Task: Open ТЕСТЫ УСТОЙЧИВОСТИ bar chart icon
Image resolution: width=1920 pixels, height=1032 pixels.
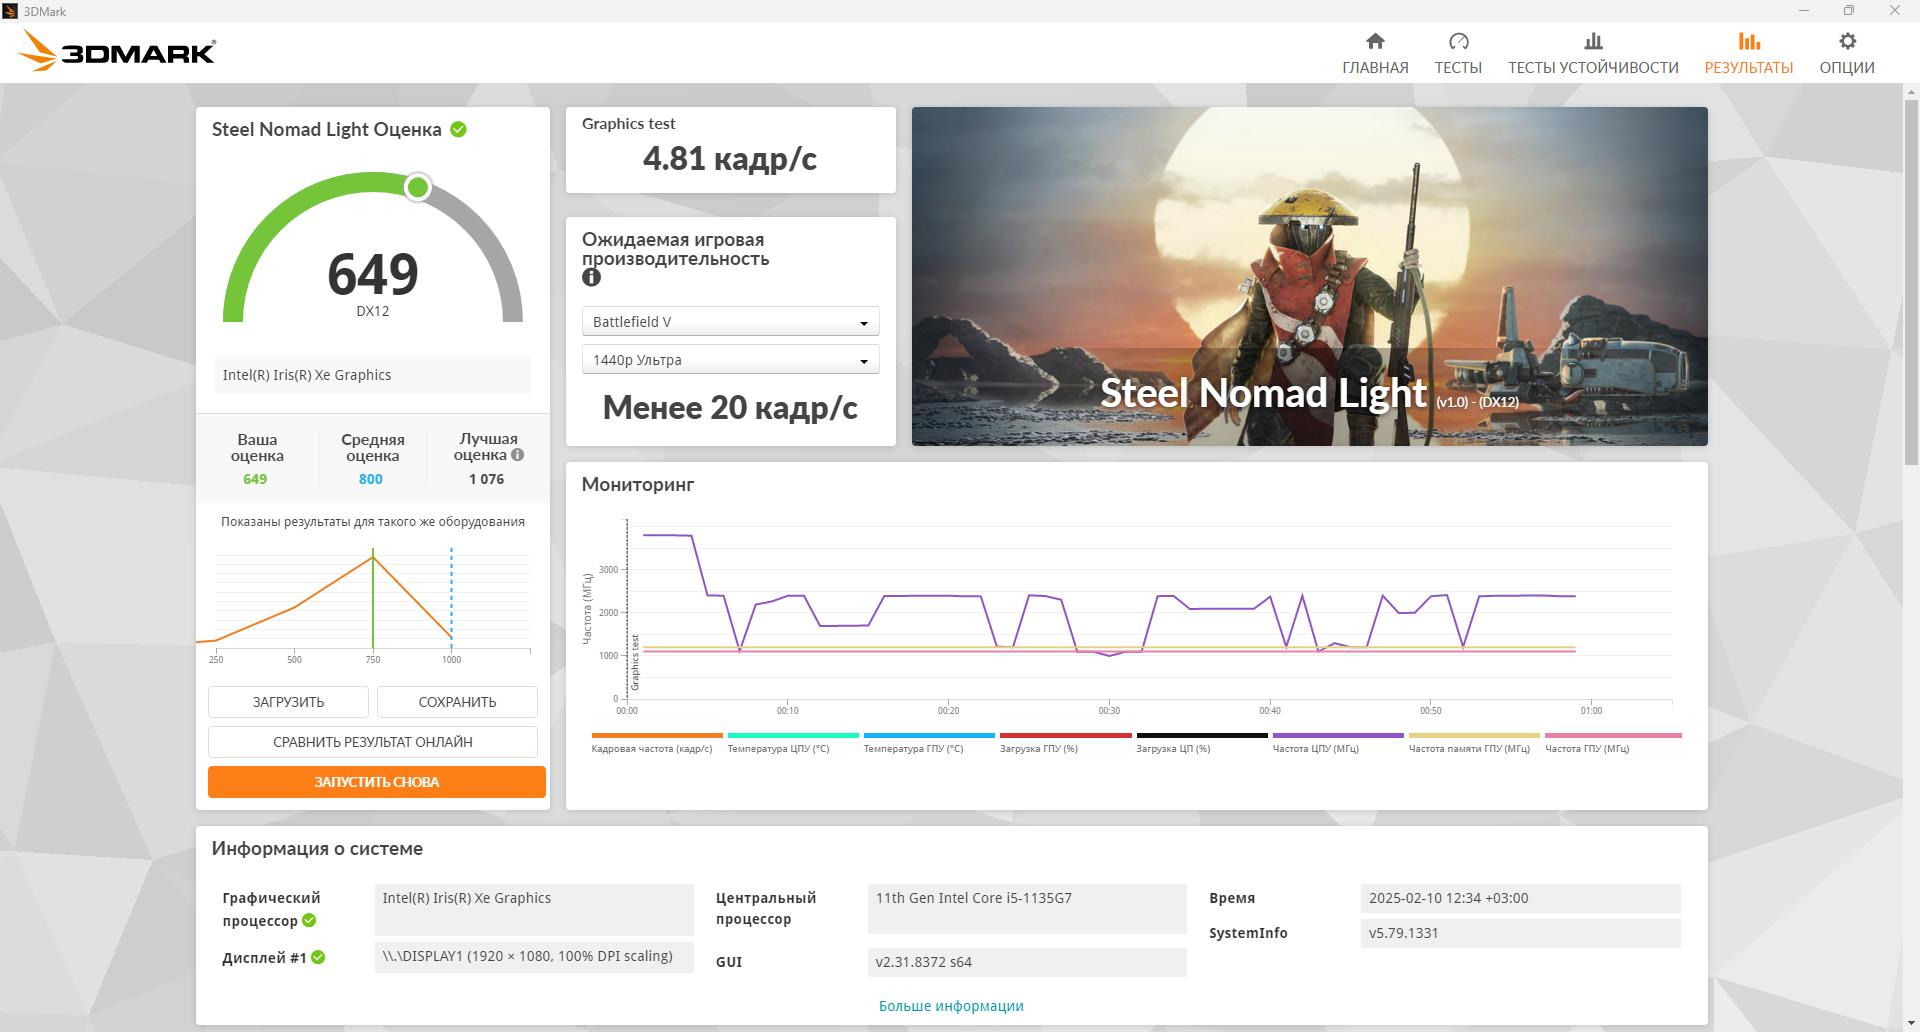Action: 1593,41
